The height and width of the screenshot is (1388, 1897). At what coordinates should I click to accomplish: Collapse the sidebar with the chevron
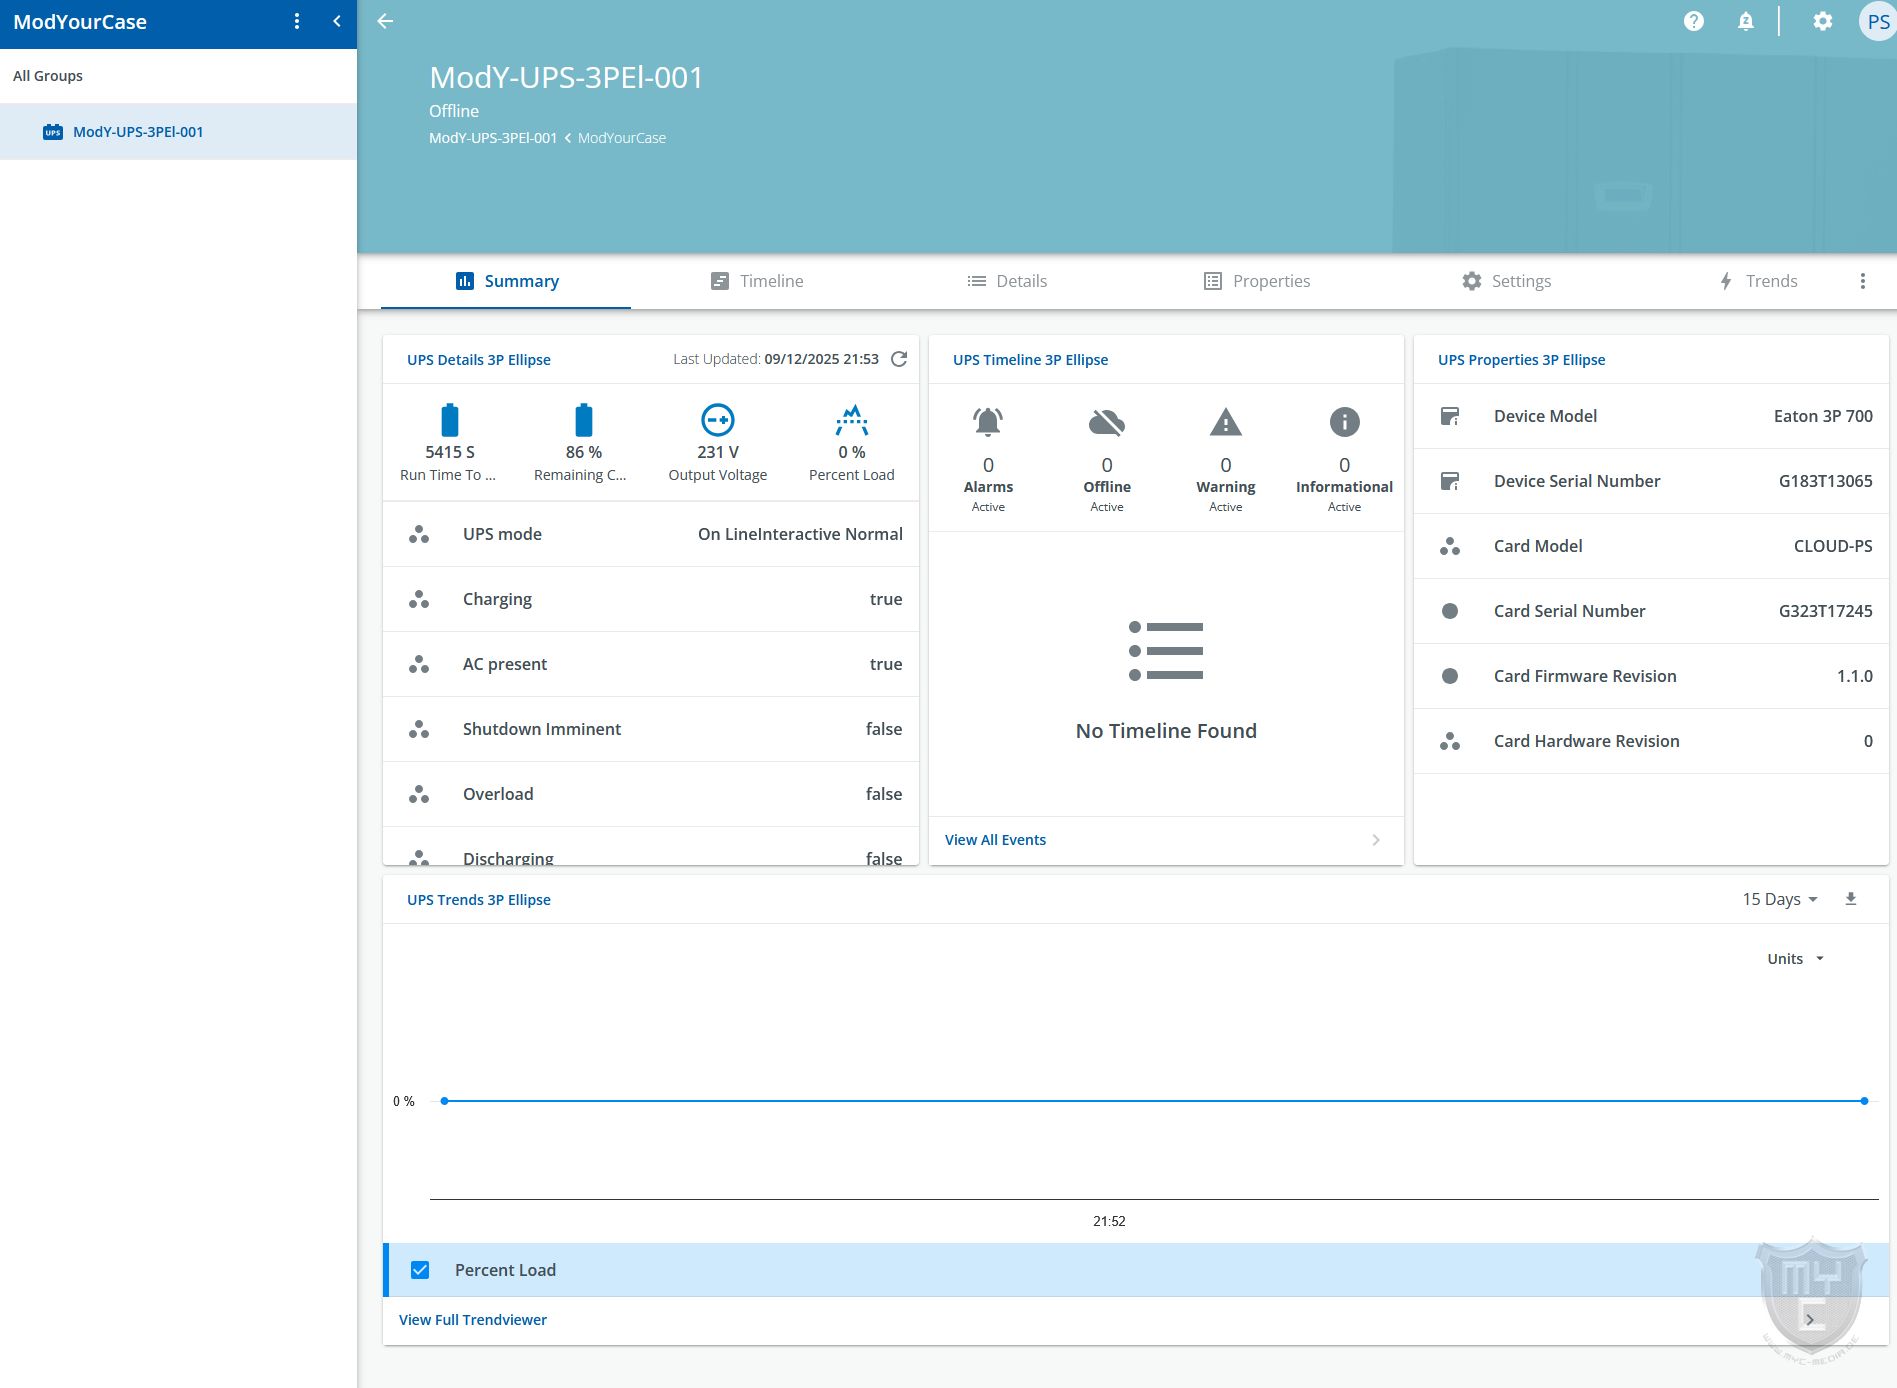337,21
